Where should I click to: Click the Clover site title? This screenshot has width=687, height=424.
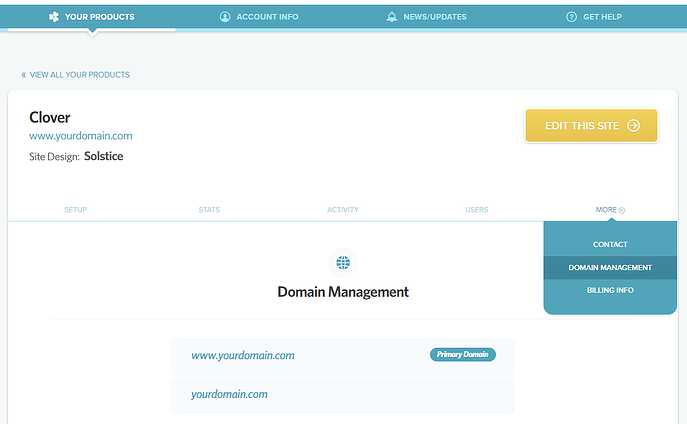50,117
